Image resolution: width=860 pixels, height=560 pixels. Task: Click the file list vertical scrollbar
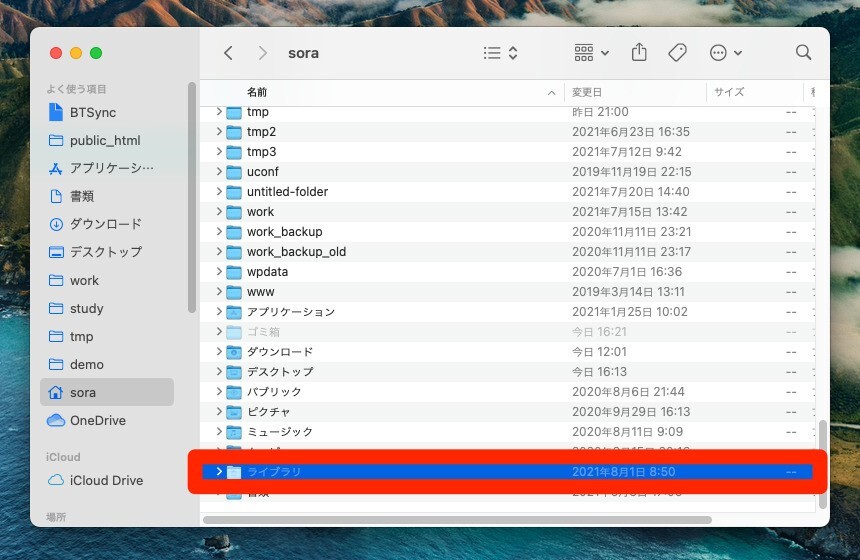(x=822, y=464)
